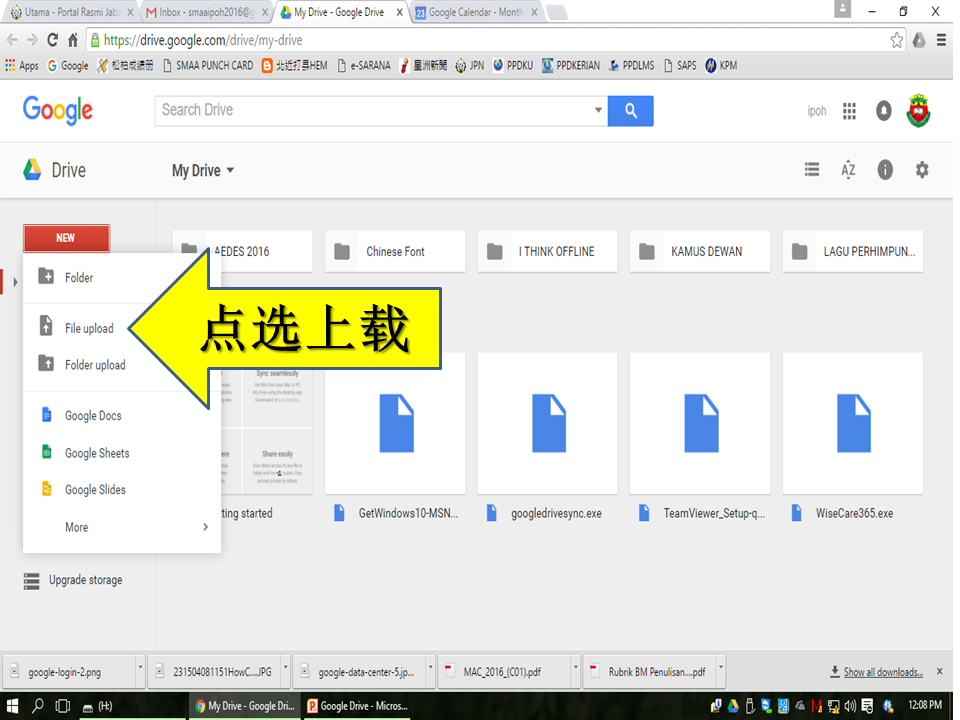The height and width of the screenshot is (720, 960).
Task: Open the search options dropdown arrow
Action: point(598,110)
